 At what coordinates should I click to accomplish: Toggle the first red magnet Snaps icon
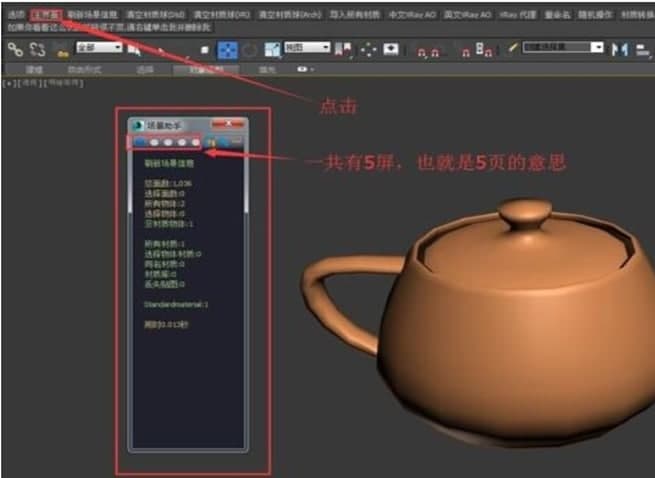[x=422, y=52]
